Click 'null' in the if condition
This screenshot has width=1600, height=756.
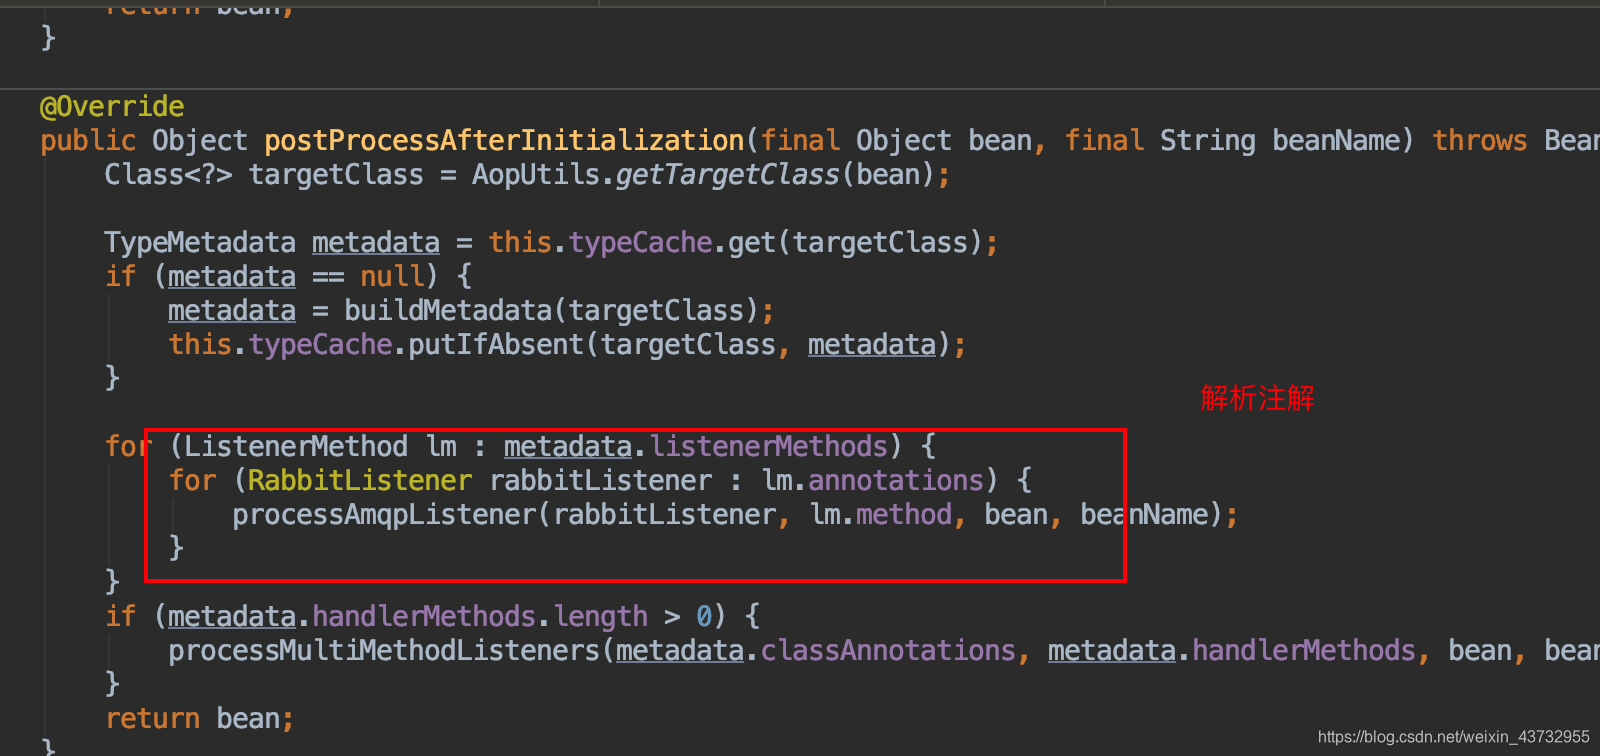click(x=392, y=276)
